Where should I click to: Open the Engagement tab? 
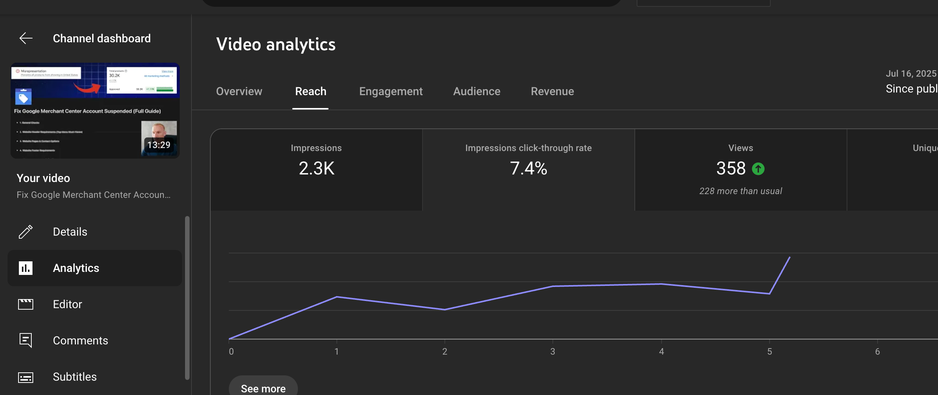391,92
